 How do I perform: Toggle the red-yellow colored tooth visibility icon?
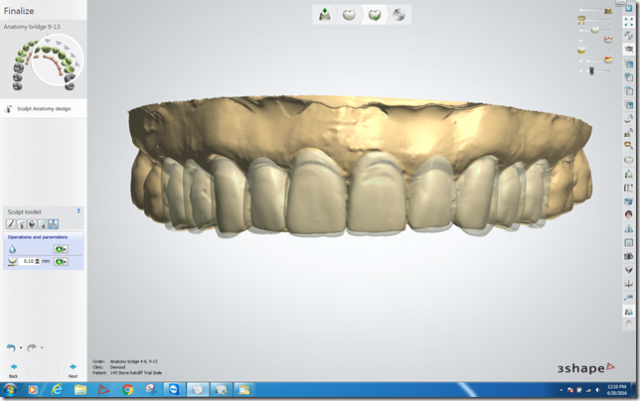[x=608, y=60]
